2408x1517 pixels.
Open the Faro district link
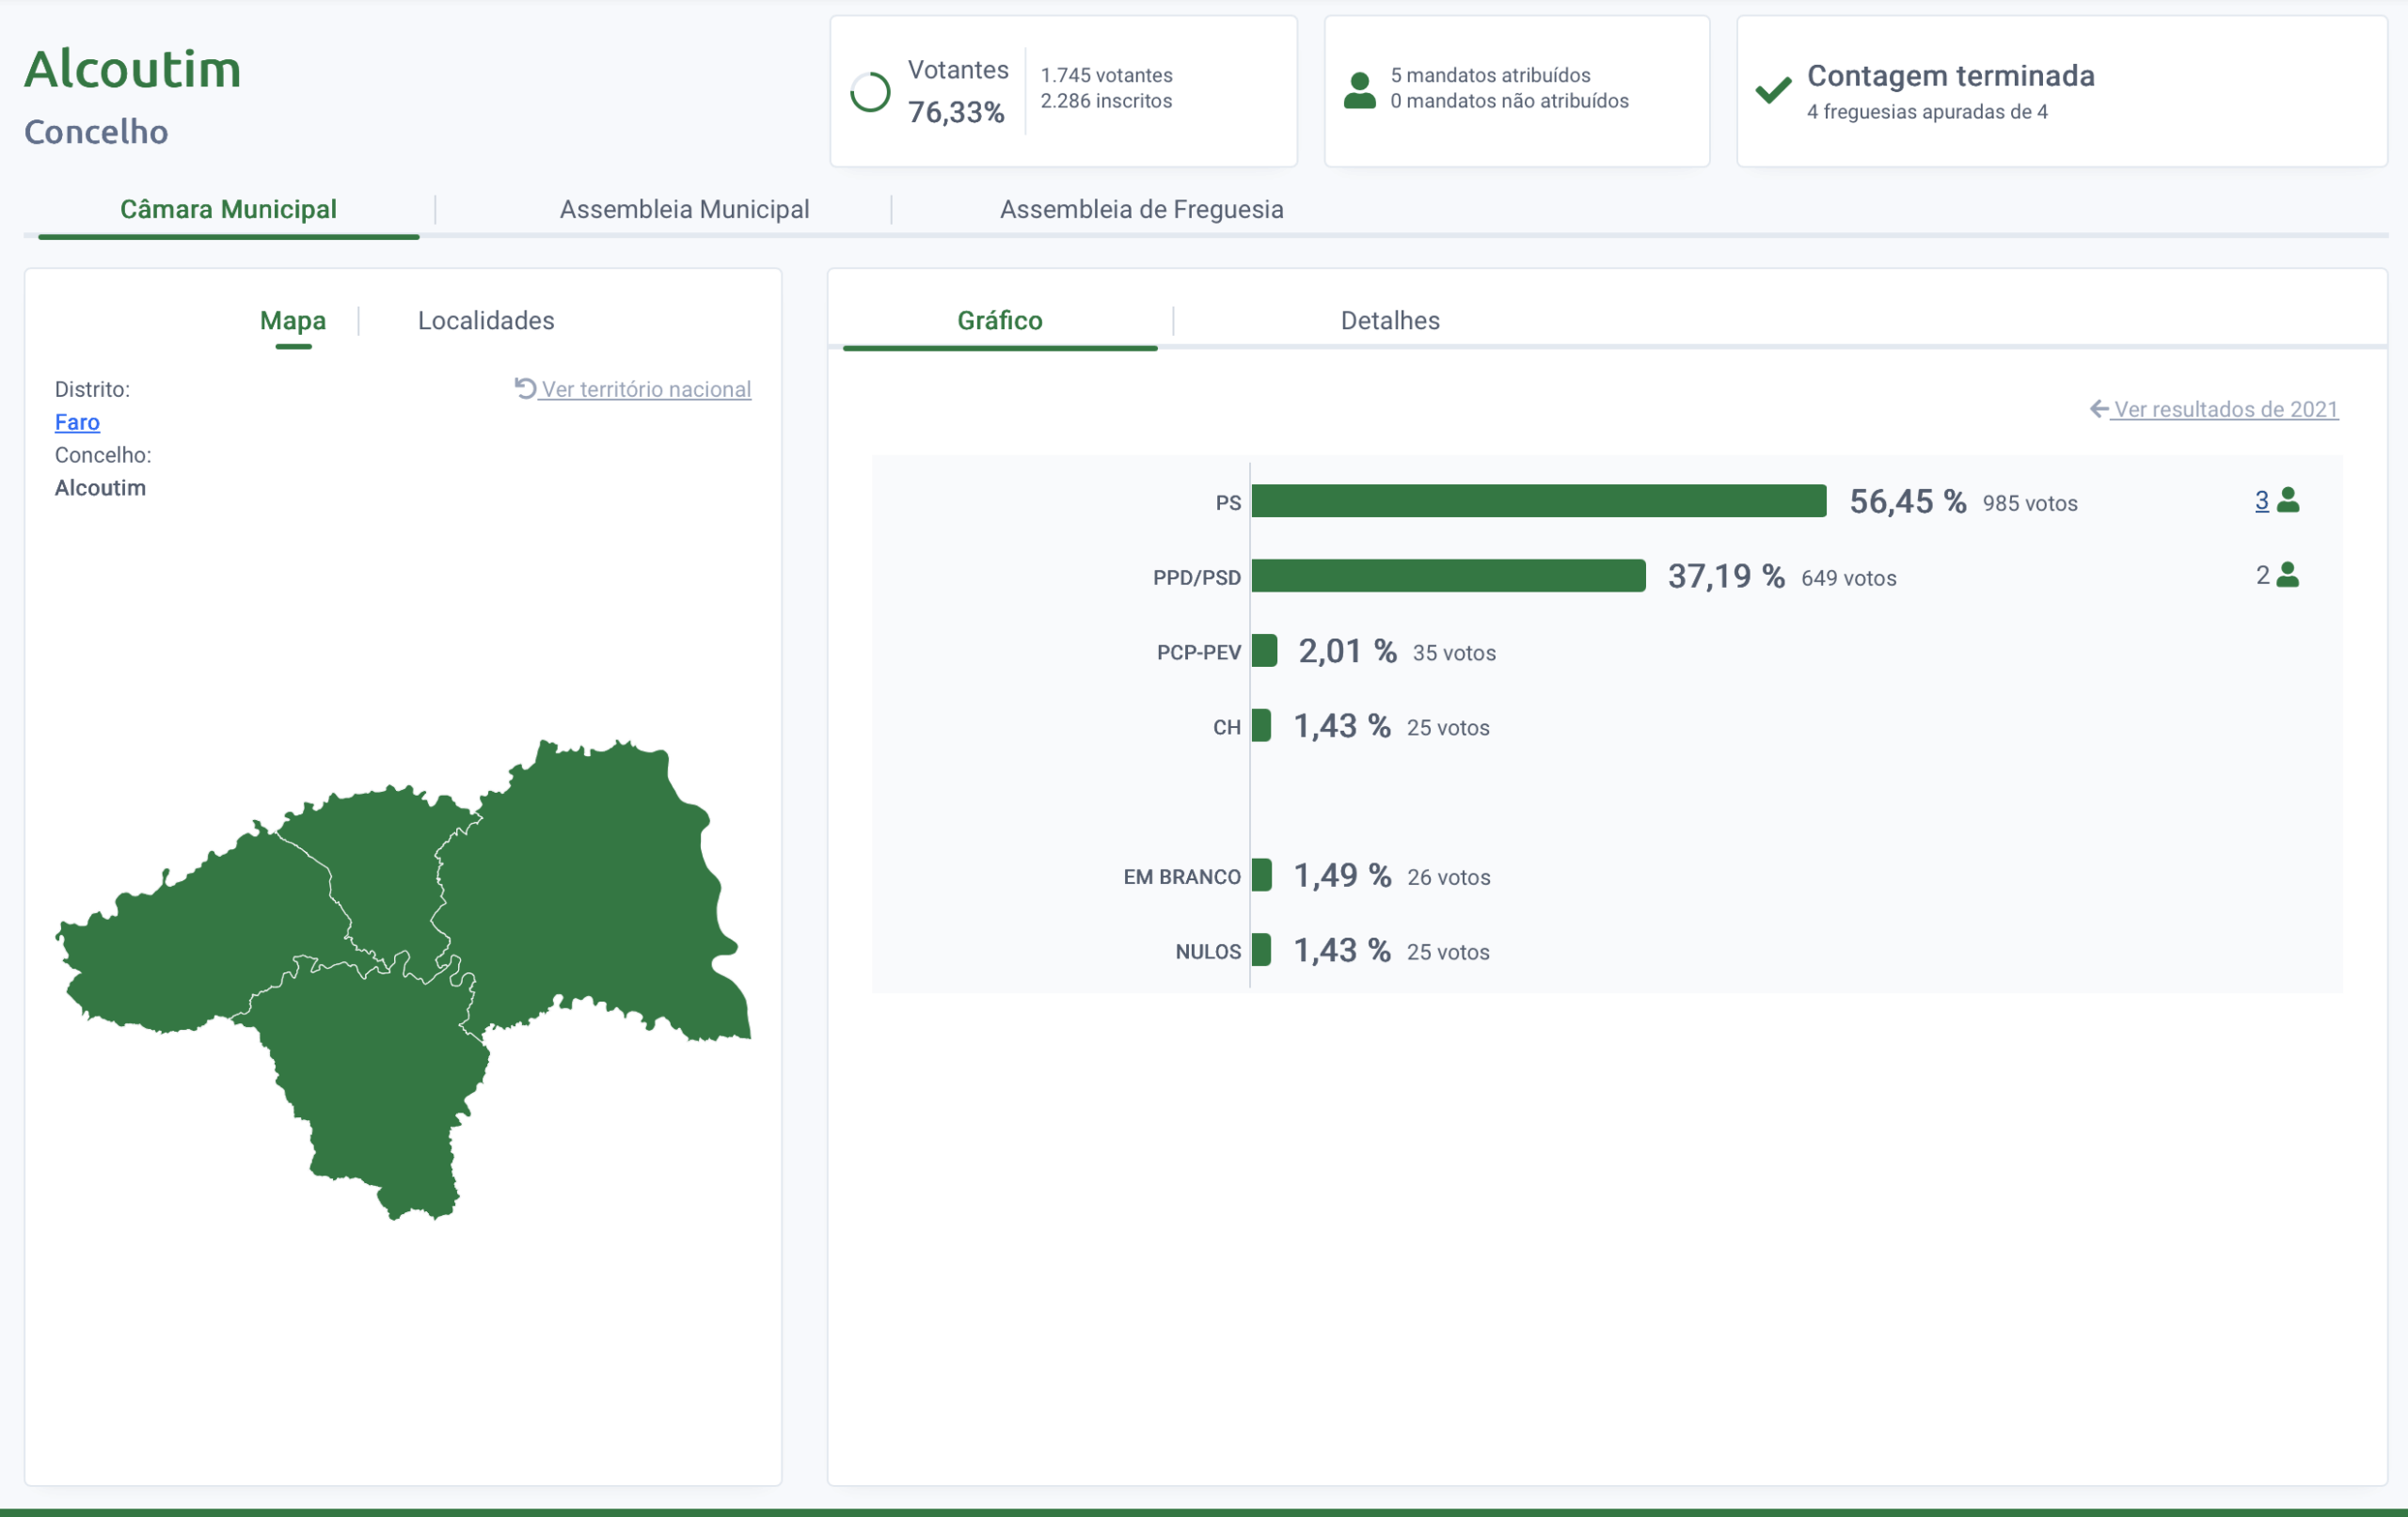[77, 422]
